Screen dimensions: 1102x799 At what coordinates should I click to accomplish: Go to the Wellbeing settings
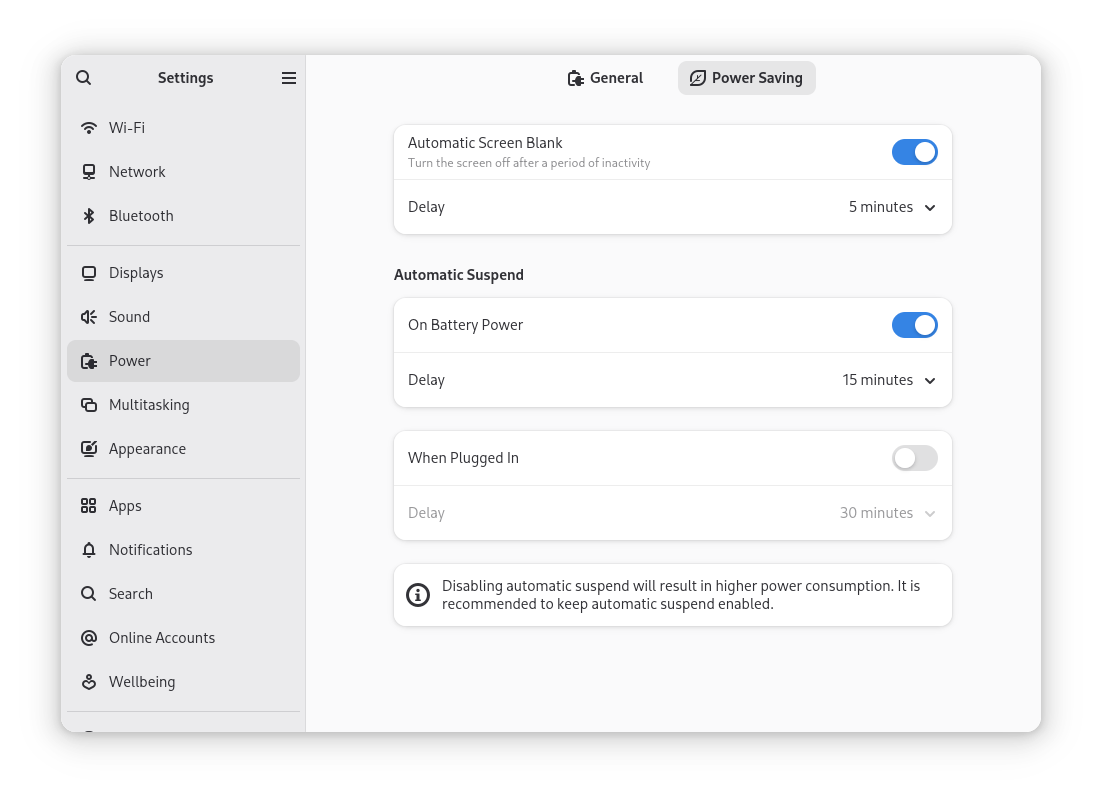pyautogui.click(x=141, y=682)
